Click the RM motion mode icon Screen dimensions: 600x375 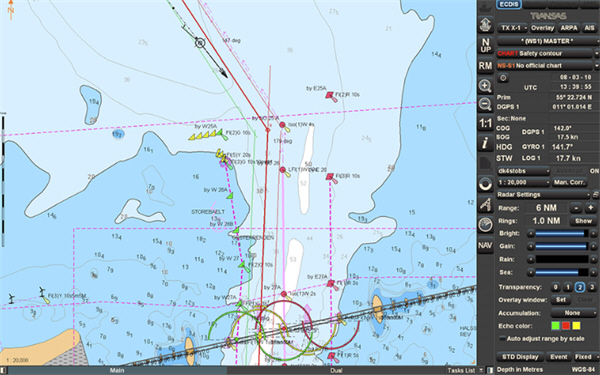485,66
